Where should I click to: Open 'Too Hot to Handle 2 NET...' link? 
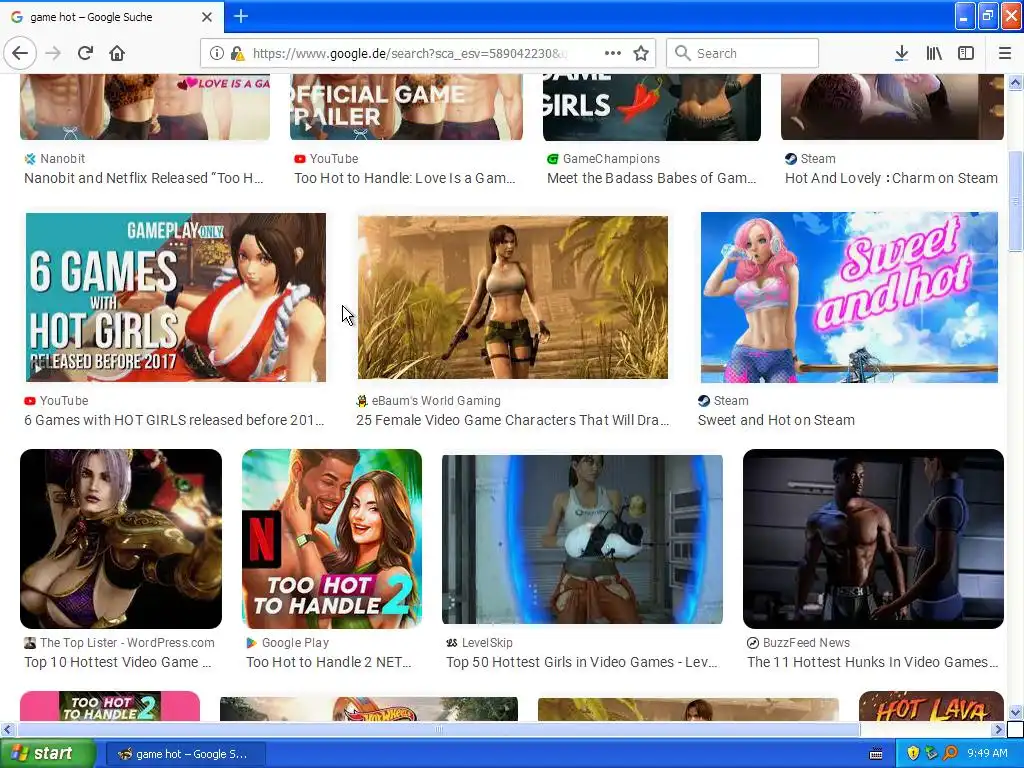[328, 662]
